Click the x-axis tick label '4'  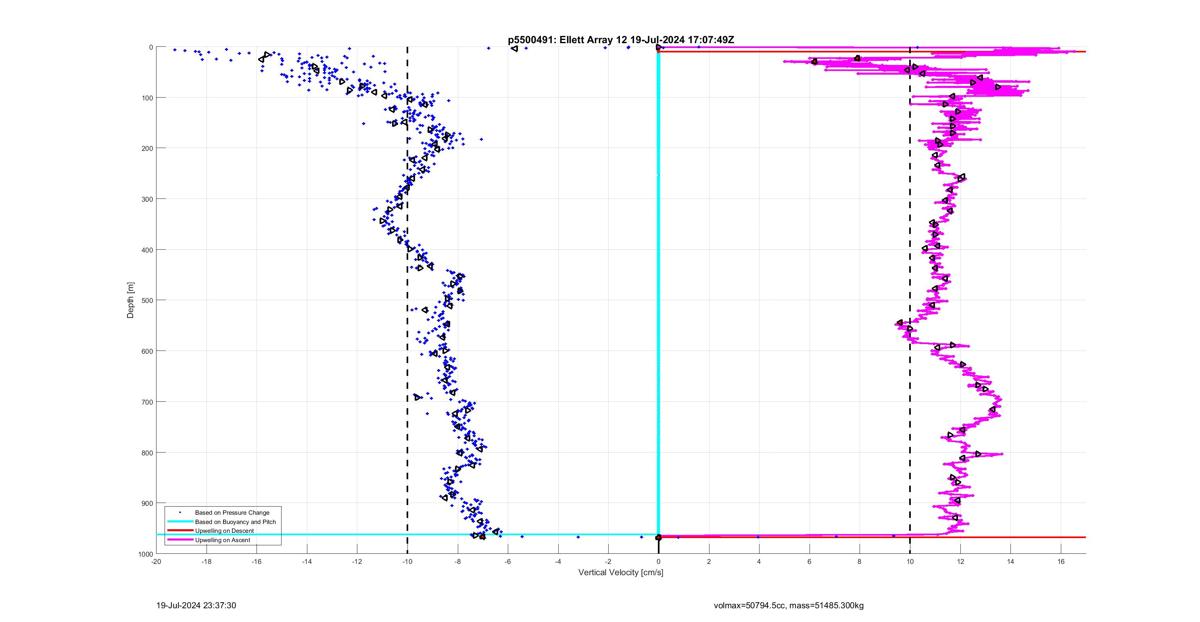(x=759, y=562)
